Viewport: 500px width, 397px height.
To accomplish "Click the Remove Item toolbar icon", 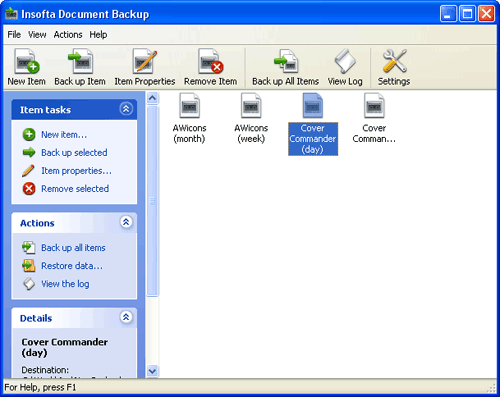I will (x=210, y=61).
